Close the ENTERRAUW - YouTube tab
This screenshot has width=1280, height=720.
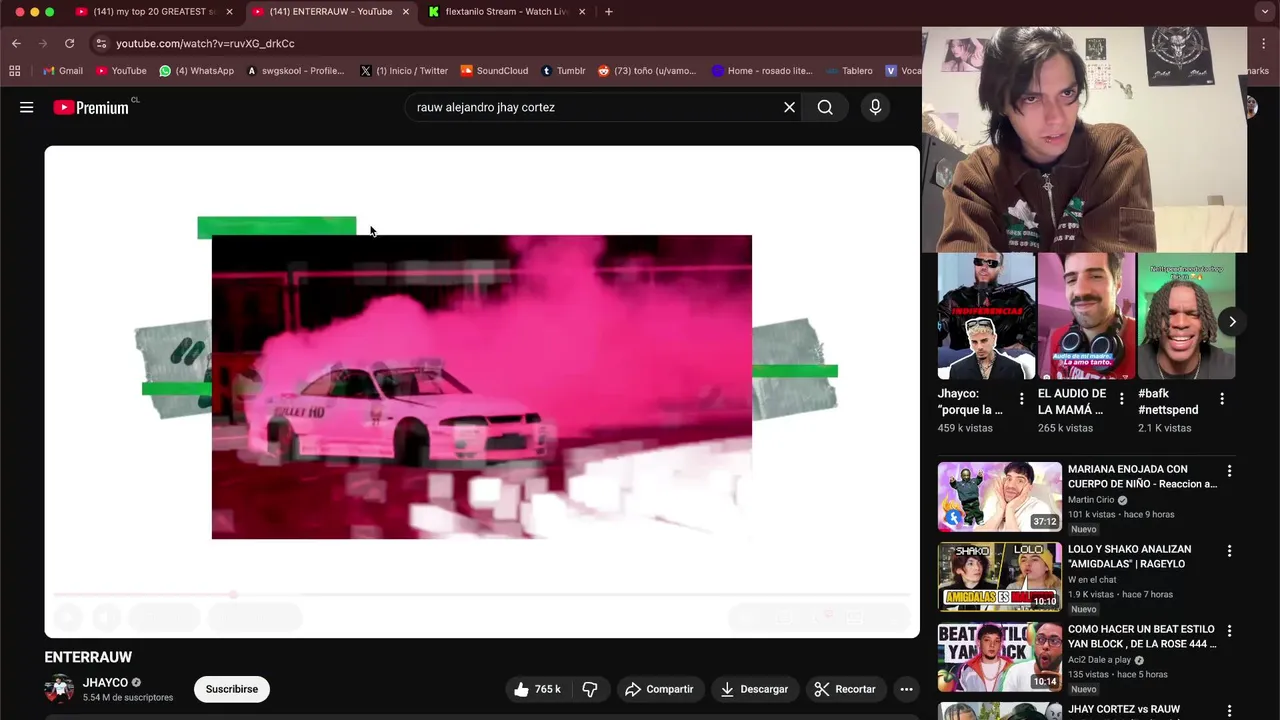pyautogui.click(x=405, y=12)
